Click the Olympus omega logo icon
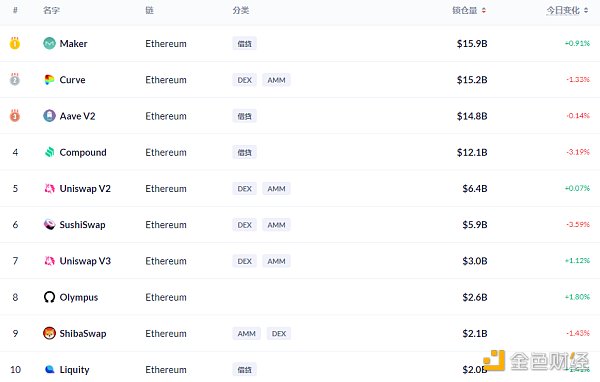600x382 pixels. [x=49, y=297]
